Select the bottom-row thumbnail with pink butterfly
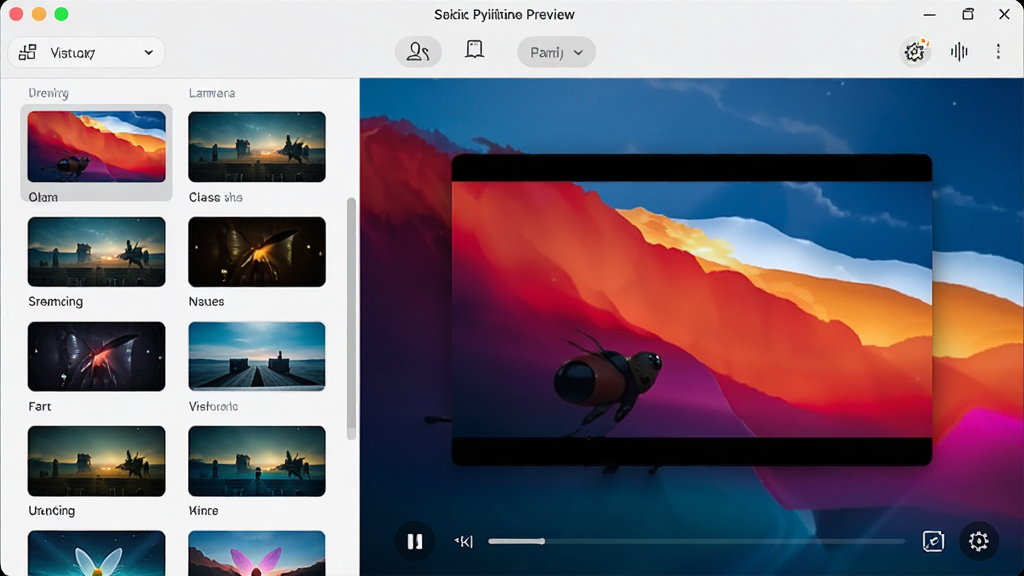This screenshot has width=1024, height=576. pyautogui.click(x=257, y=553)
